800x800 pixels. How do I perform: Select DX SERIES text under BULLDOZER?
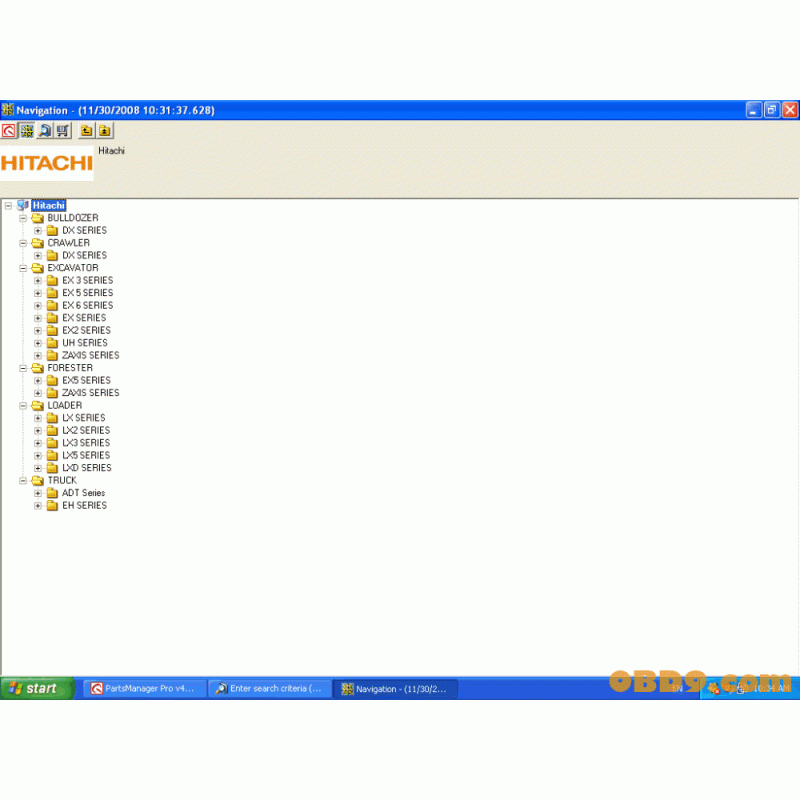[84, 231]
